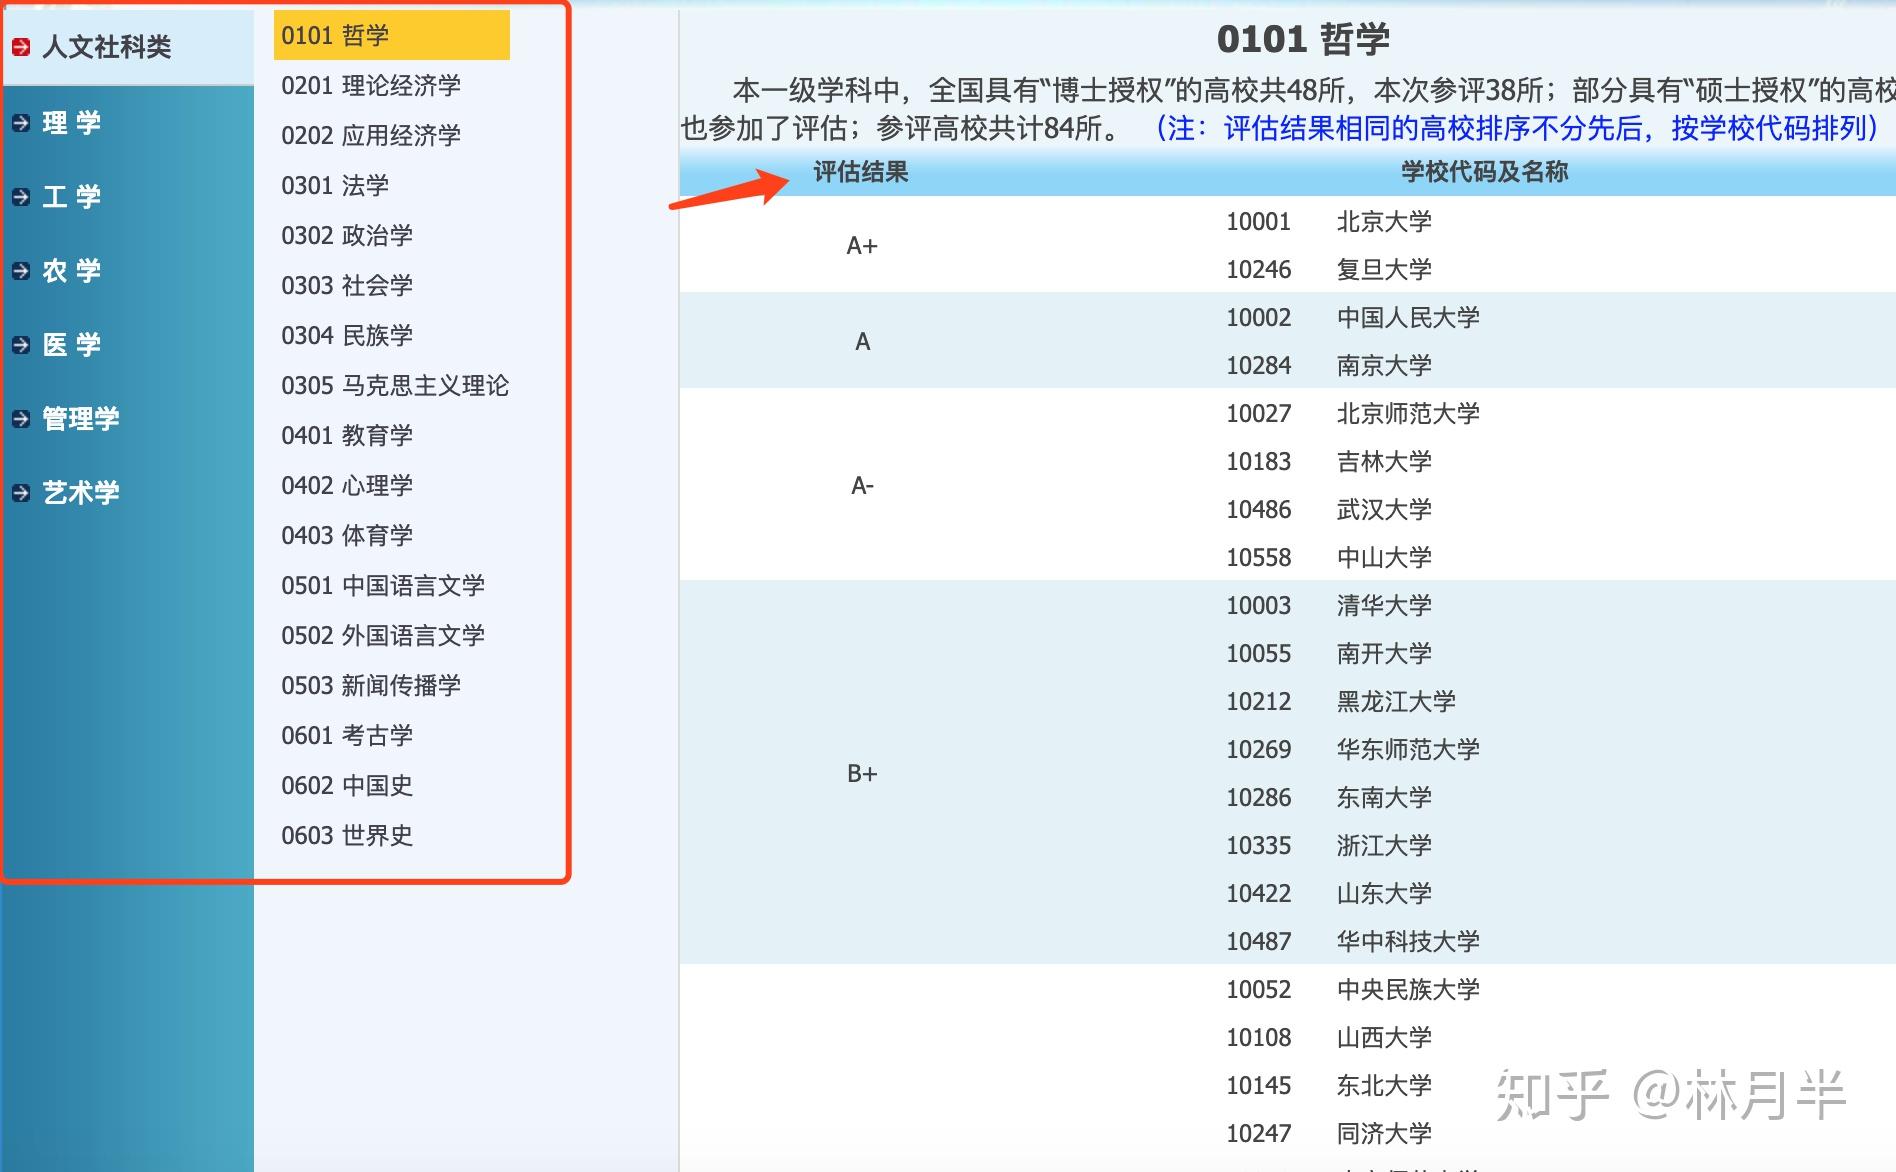Image resolution: width=1896 pixels, height=1172 pixels.
Task: Open subject 0503 新闻传播学
Action: point(371,685)
